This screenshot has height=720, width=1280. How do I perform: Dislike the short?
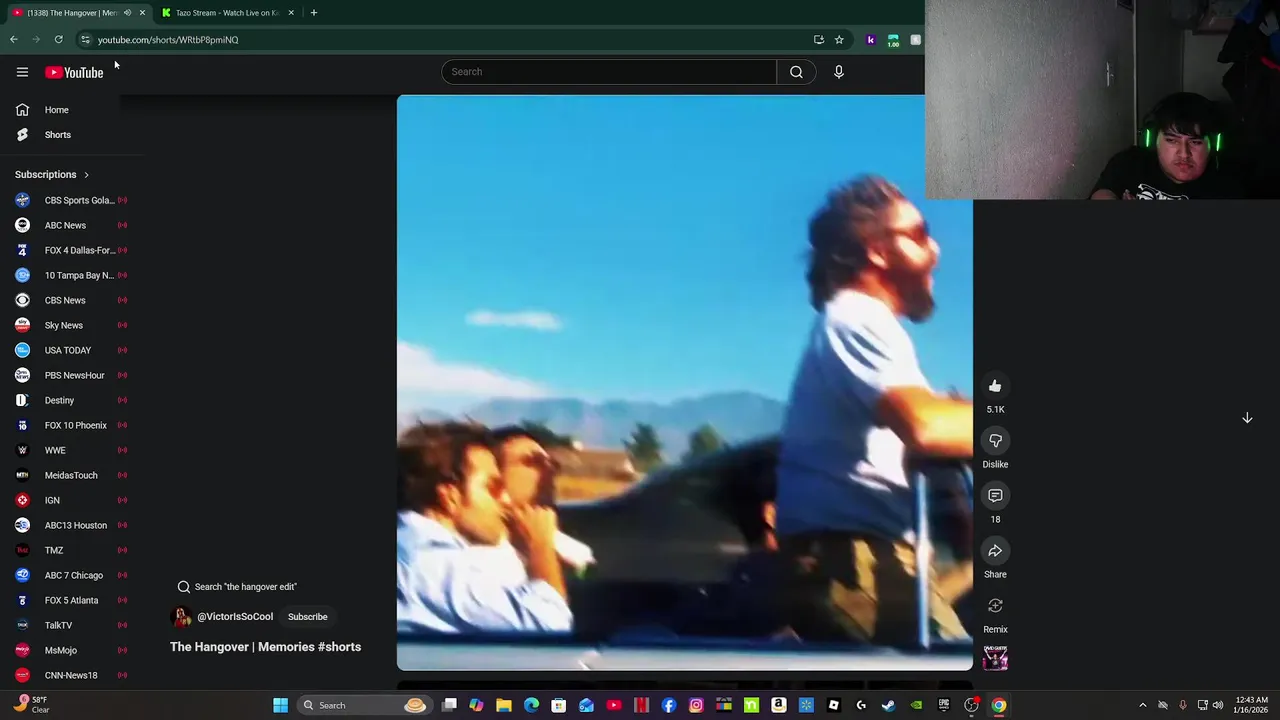(x=995, y=441)
